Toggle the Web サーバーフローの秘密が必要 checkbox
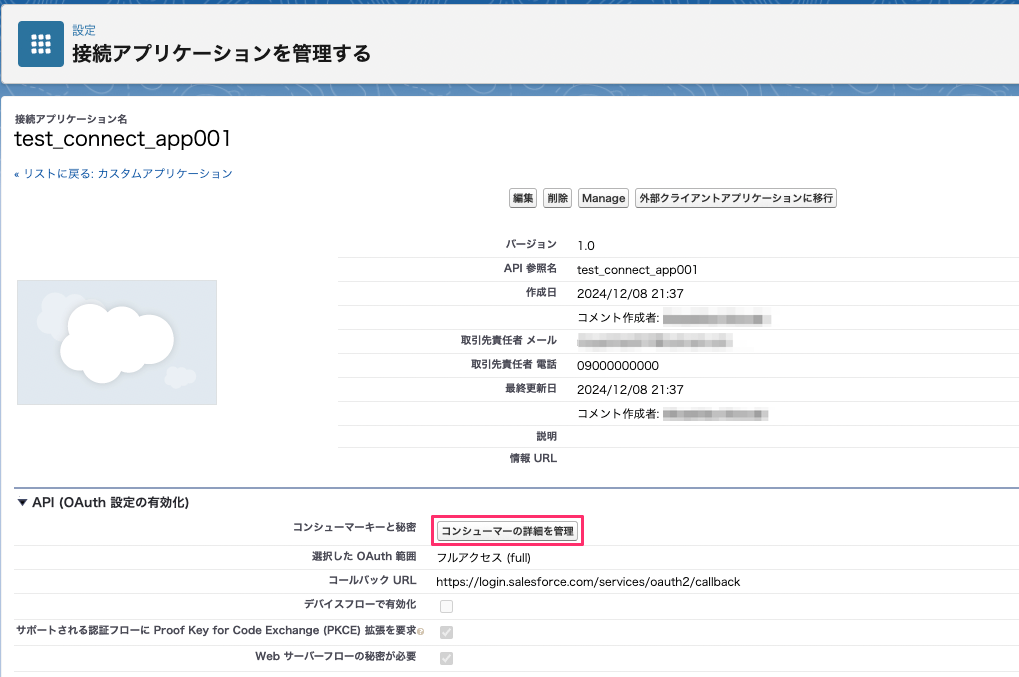This screenshot has height=677, width=1019. (x=446, y=658)
